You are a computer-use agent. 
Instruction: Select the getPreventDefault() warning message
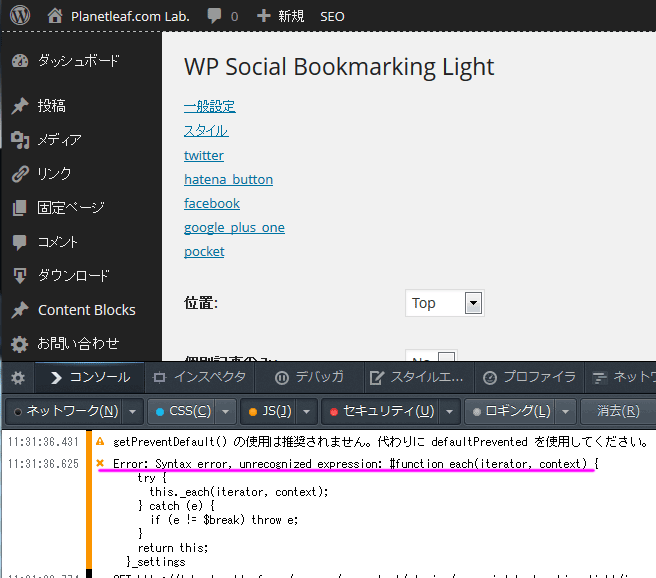coord(380,442)
